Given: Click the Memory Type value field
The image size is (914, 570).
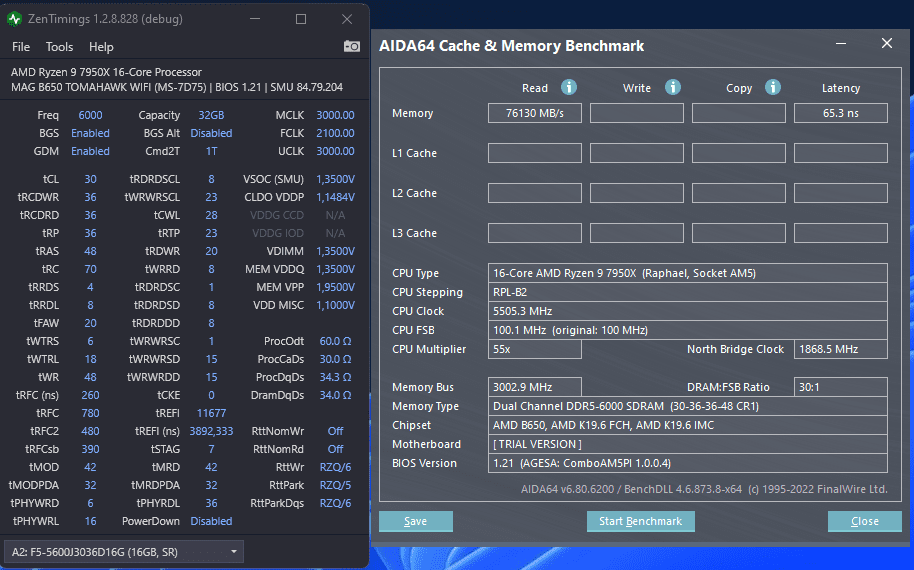Looking at the screenshot, I should pyautogui.click(x=688, y=406).
